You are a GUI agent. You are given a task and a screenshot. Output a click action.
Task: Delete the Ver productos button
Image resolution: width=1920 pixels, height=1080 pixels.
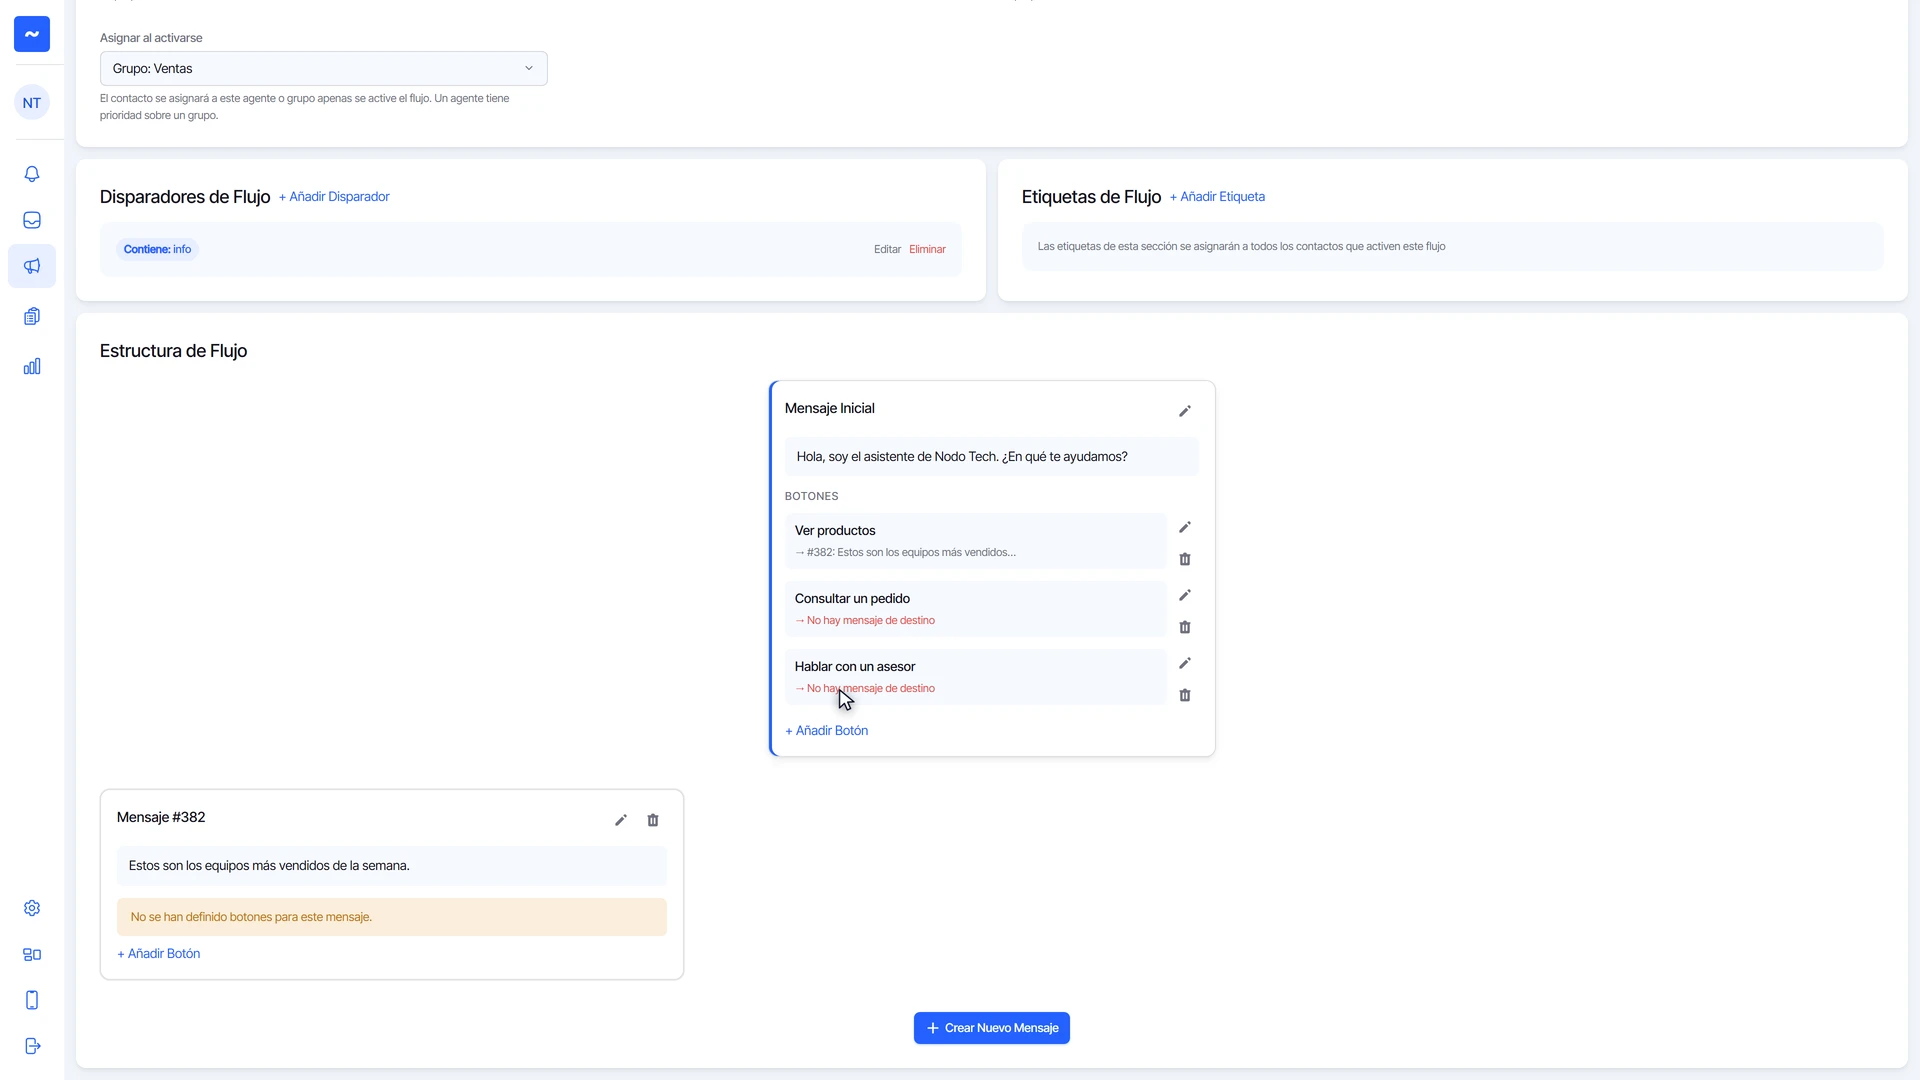click(x=1185, y=559)
